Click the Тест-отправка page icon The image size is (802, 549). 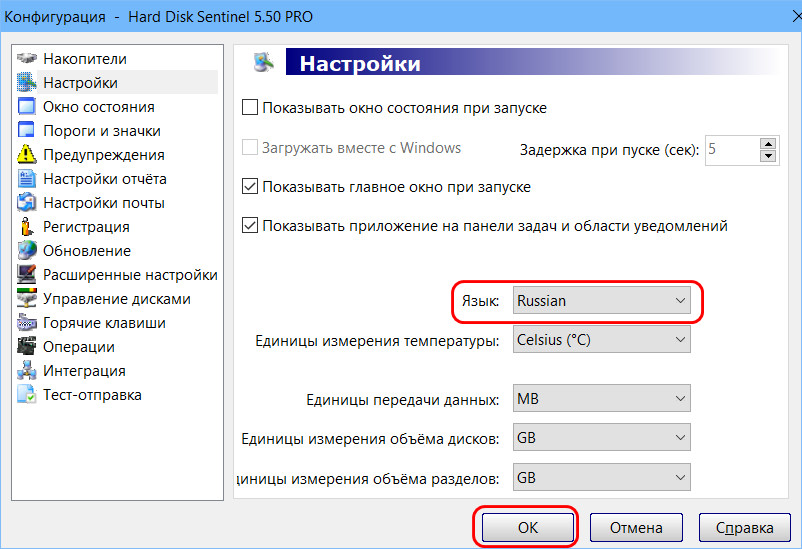tap(27, 394)
